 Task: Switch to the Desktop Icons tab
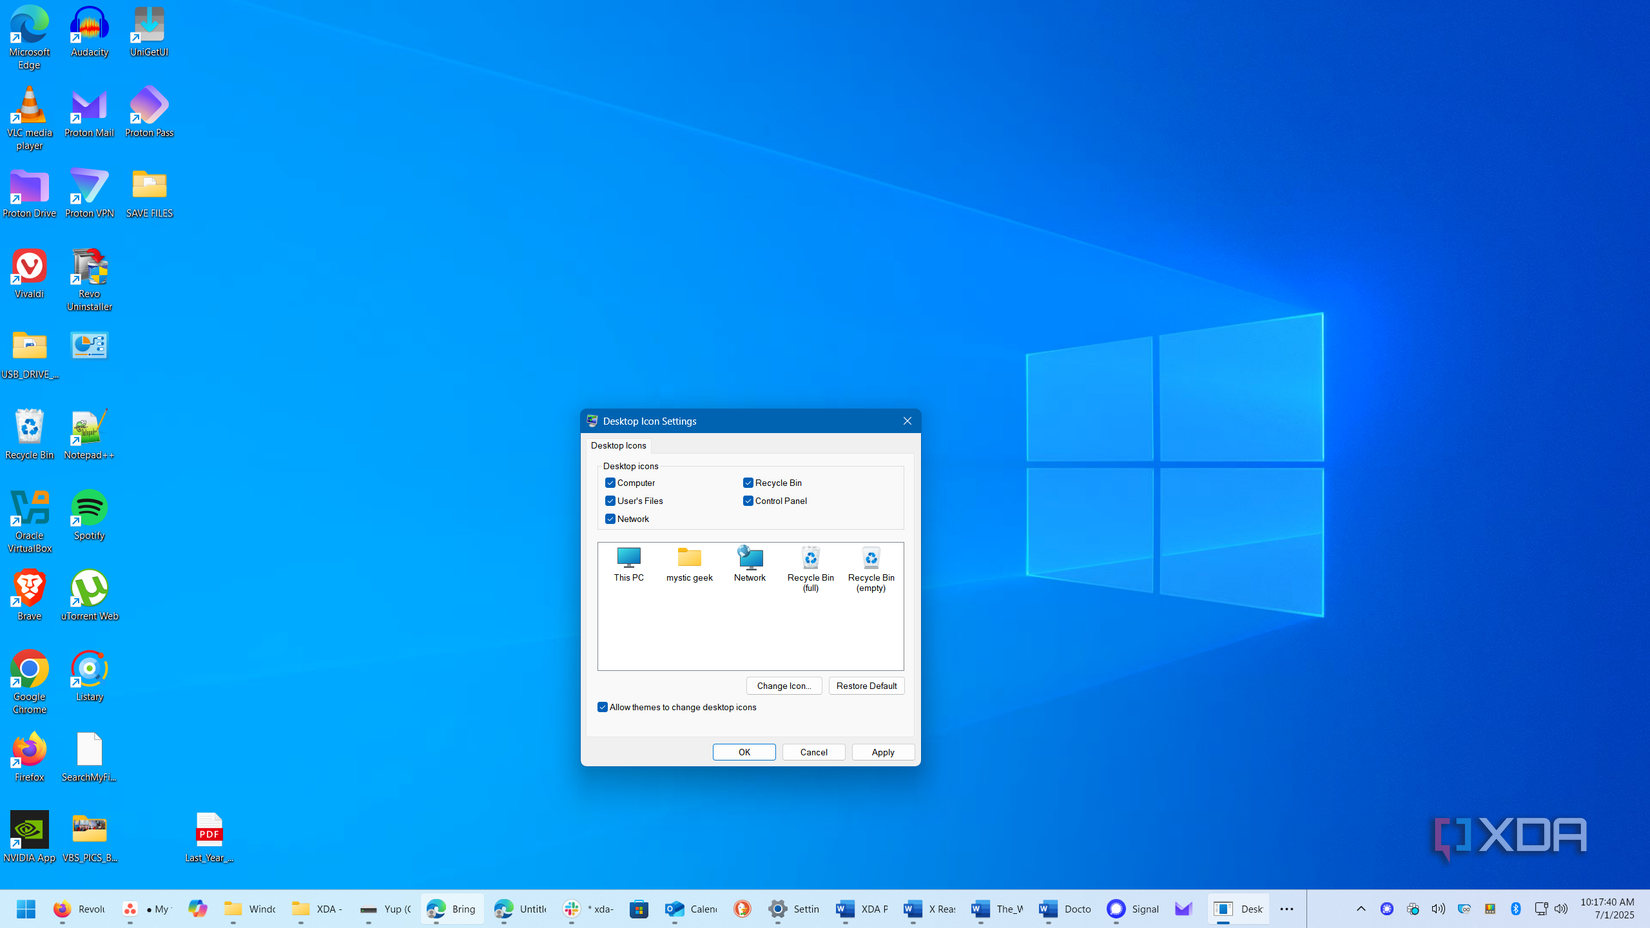click(x=618, y=445)
